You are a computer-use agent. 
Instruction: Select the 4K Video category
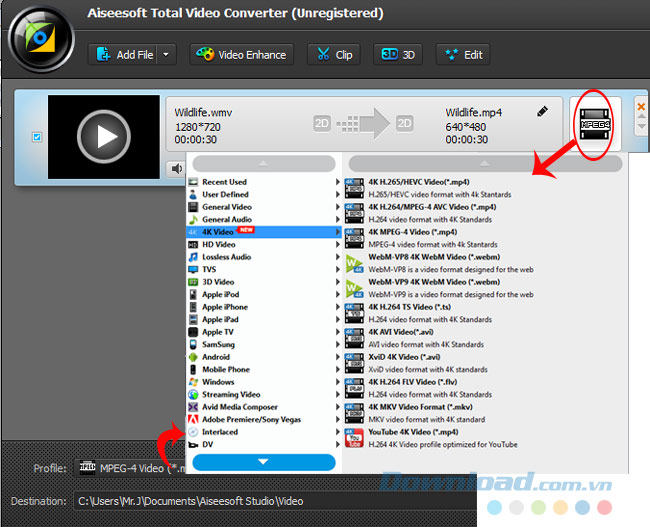pos(264,232)
